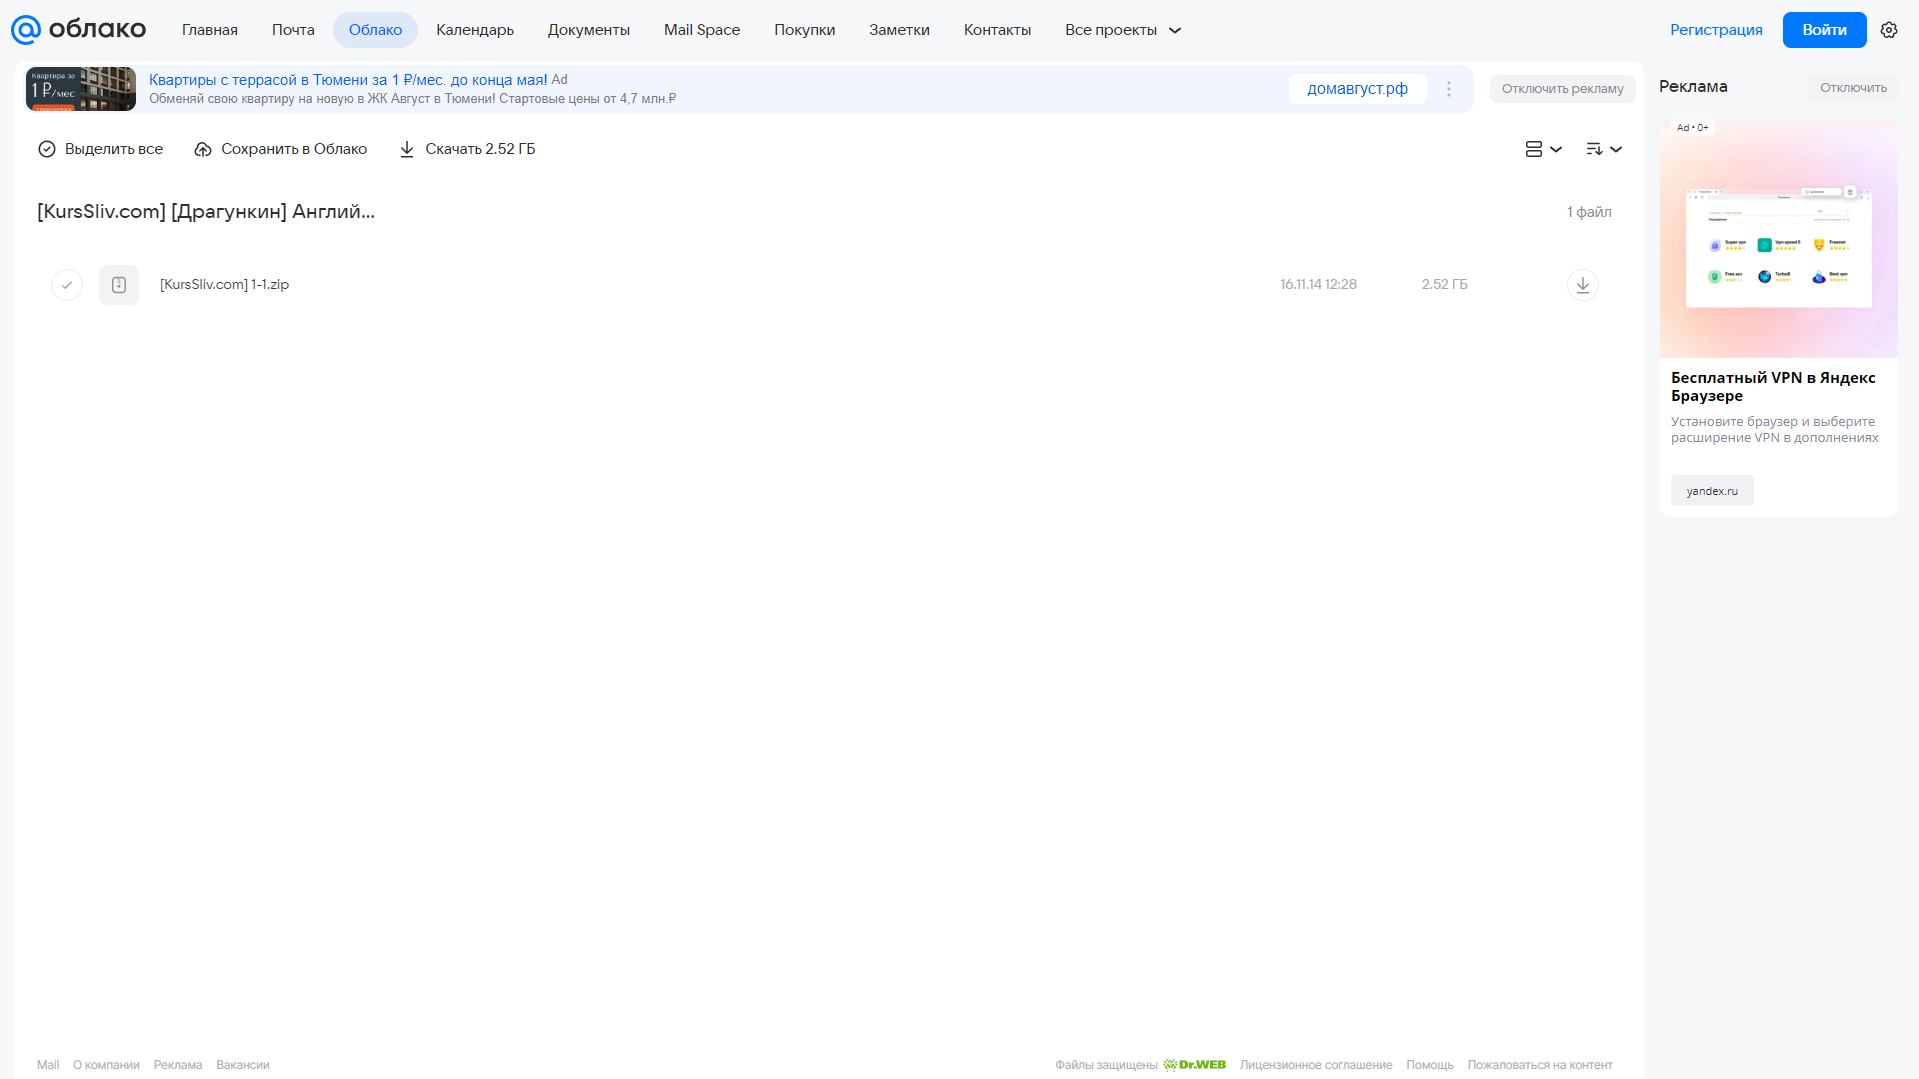Click the zip archive file icon
Image resolution: width=1919 pixels, height=1079 pixels.
pos(119,285)
